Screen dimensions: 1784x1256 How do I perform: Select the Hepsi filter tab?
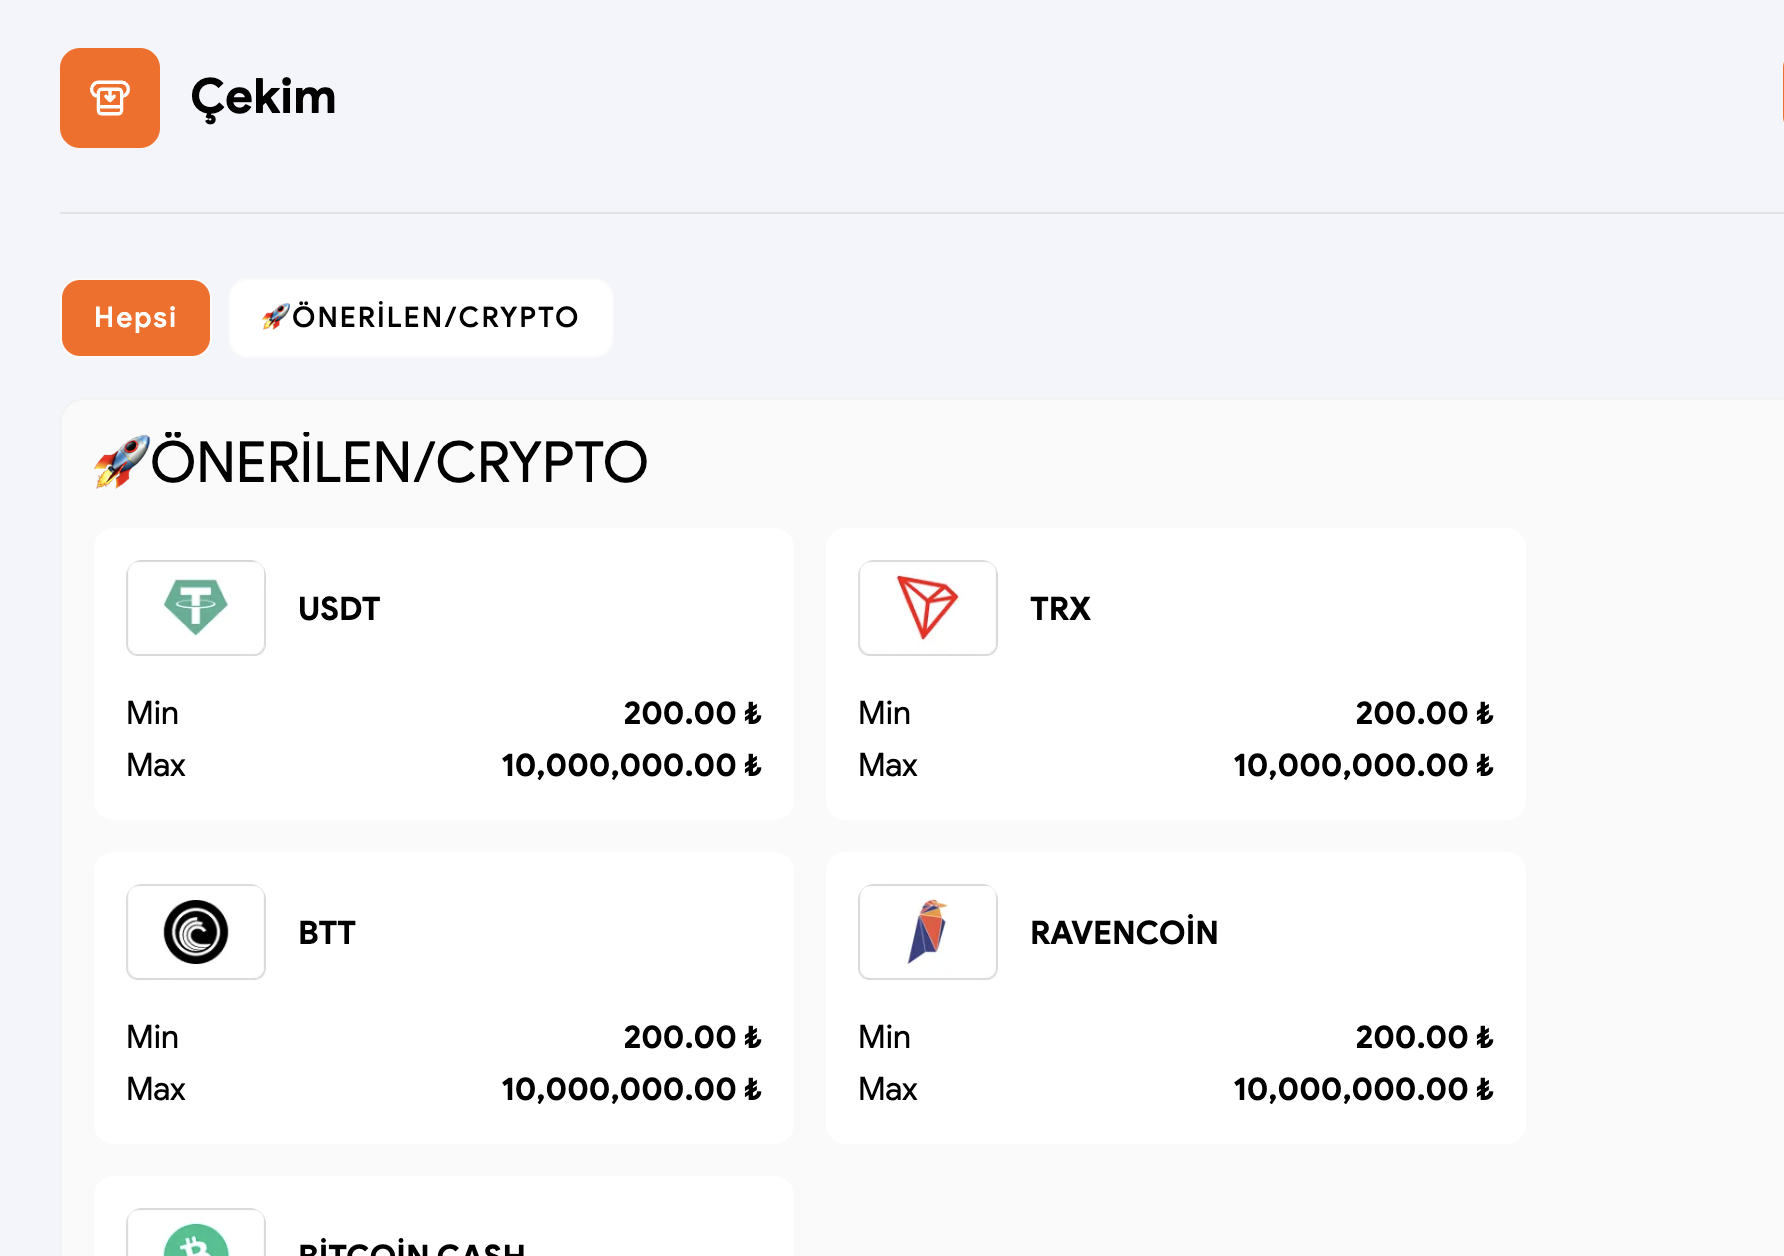coord(136,318)
